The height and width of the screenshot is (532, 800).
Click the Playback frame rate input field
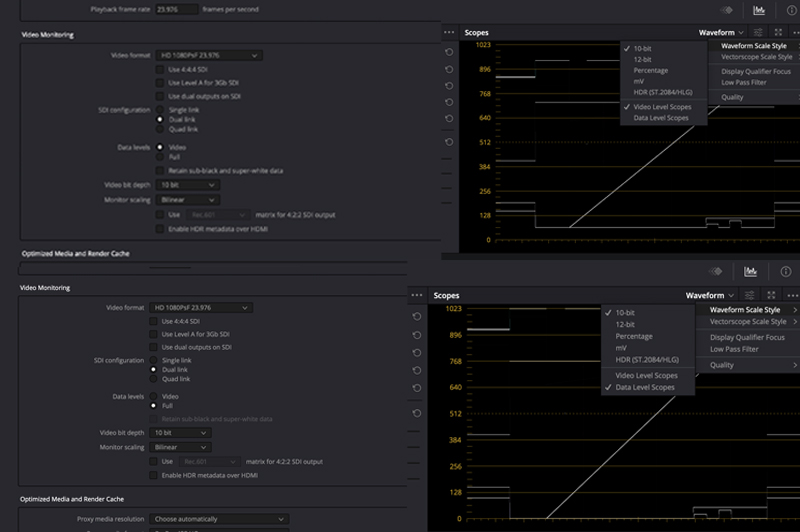[176, 9]
